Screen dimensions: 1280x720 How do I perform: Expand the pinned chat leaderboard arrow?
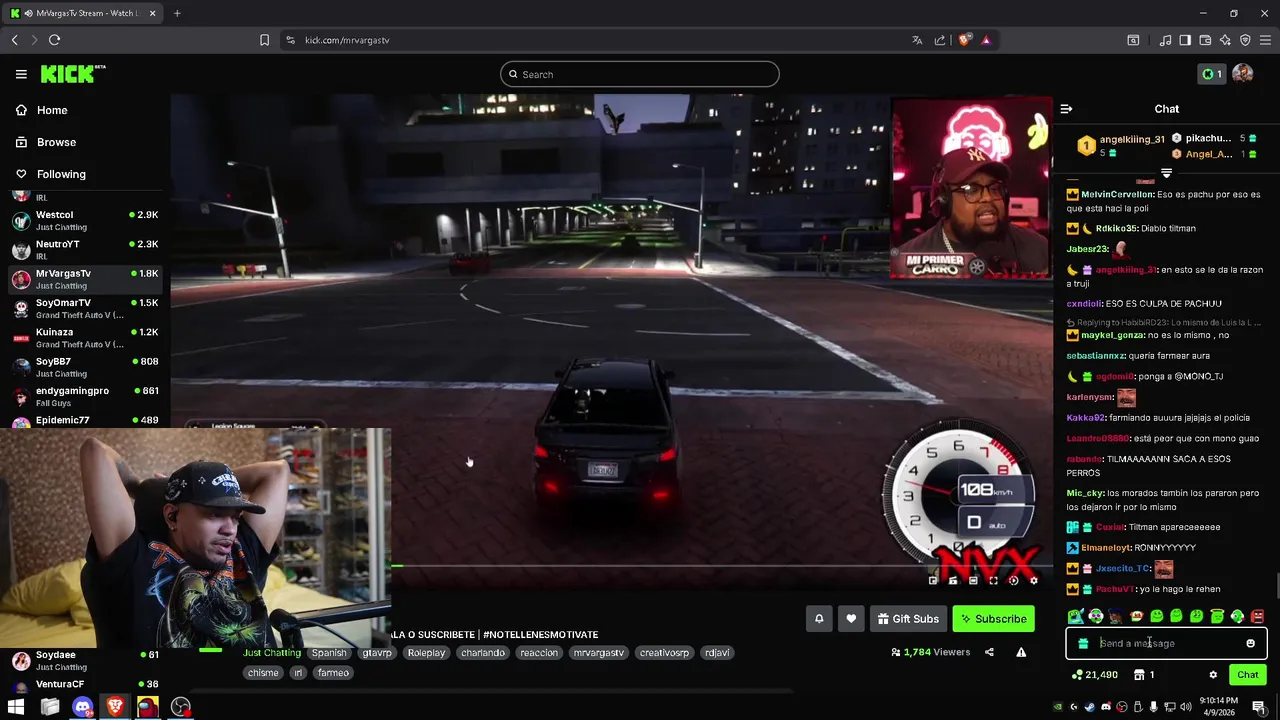(x=1166, y=174)
